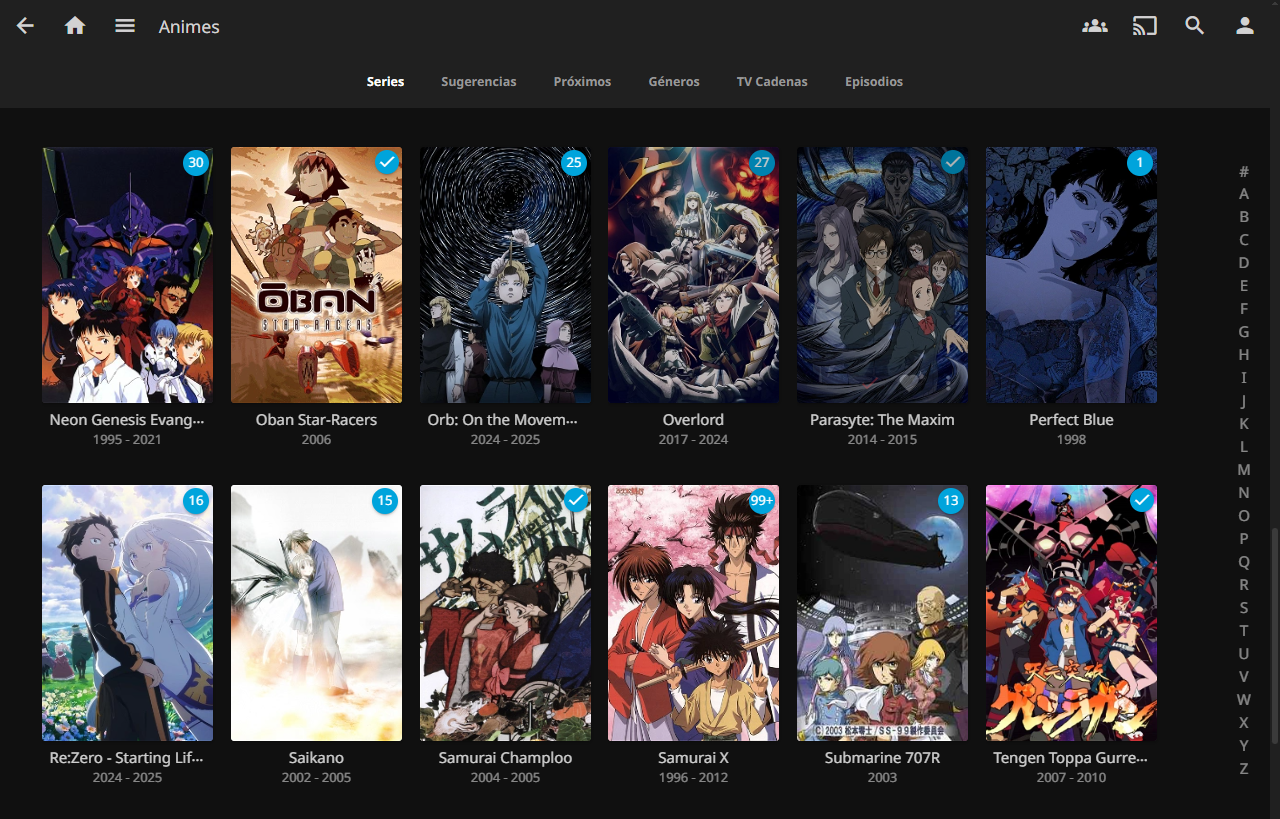Click the 25 unwatched badge on Orb
Viewport: 1280px width, 819px height.
(573, 162)
